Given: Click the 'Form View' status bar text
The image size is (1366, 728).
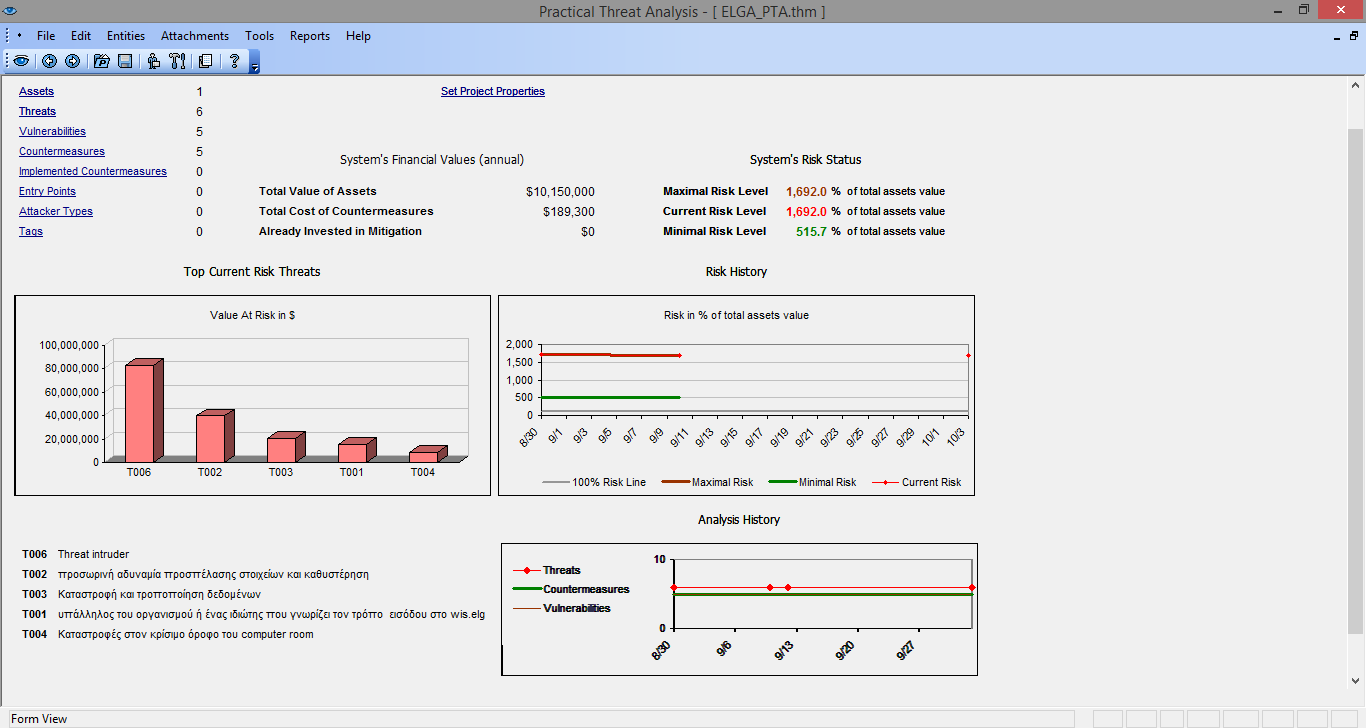Looking at the screenshot, I should point(39,719).
